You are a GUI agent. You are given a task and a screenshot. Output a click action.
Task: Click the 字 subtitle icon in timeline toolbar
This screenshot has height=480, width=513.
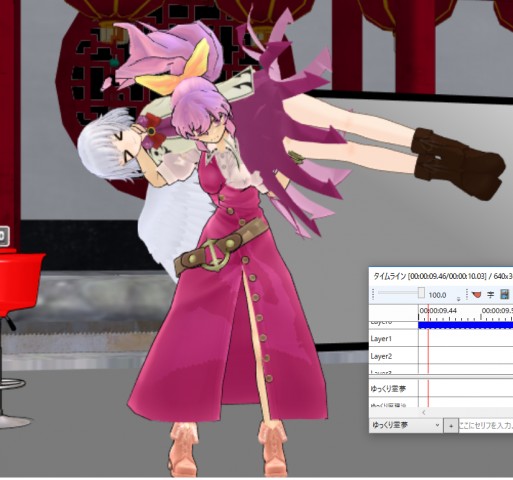point(490,295)
